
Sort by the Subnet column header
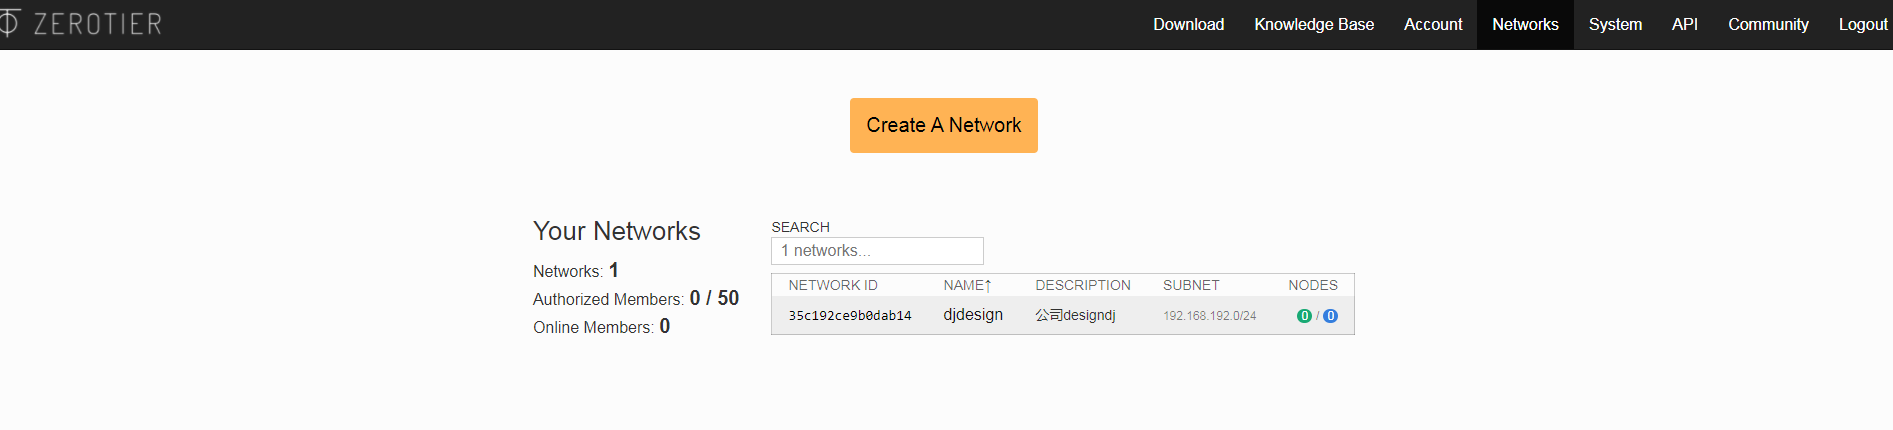[1190, 285]
